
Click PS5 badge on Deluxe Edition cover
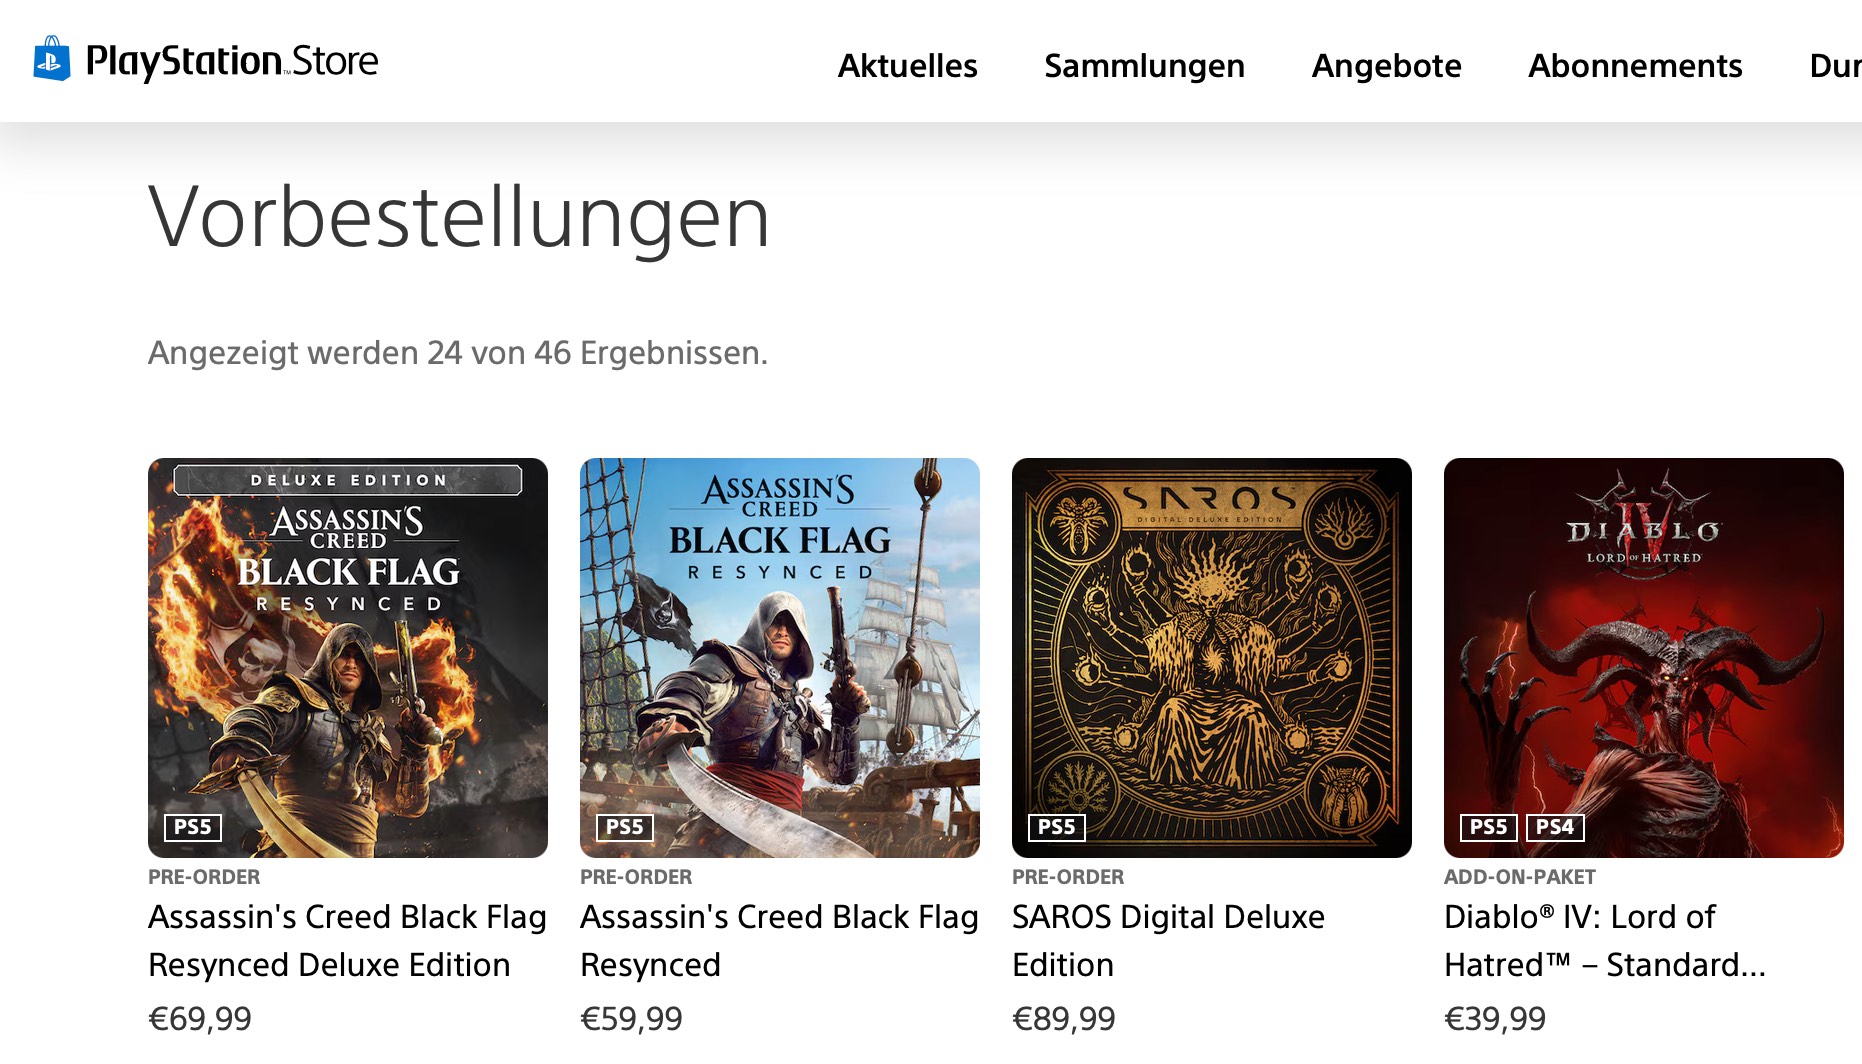pos(193,827)
